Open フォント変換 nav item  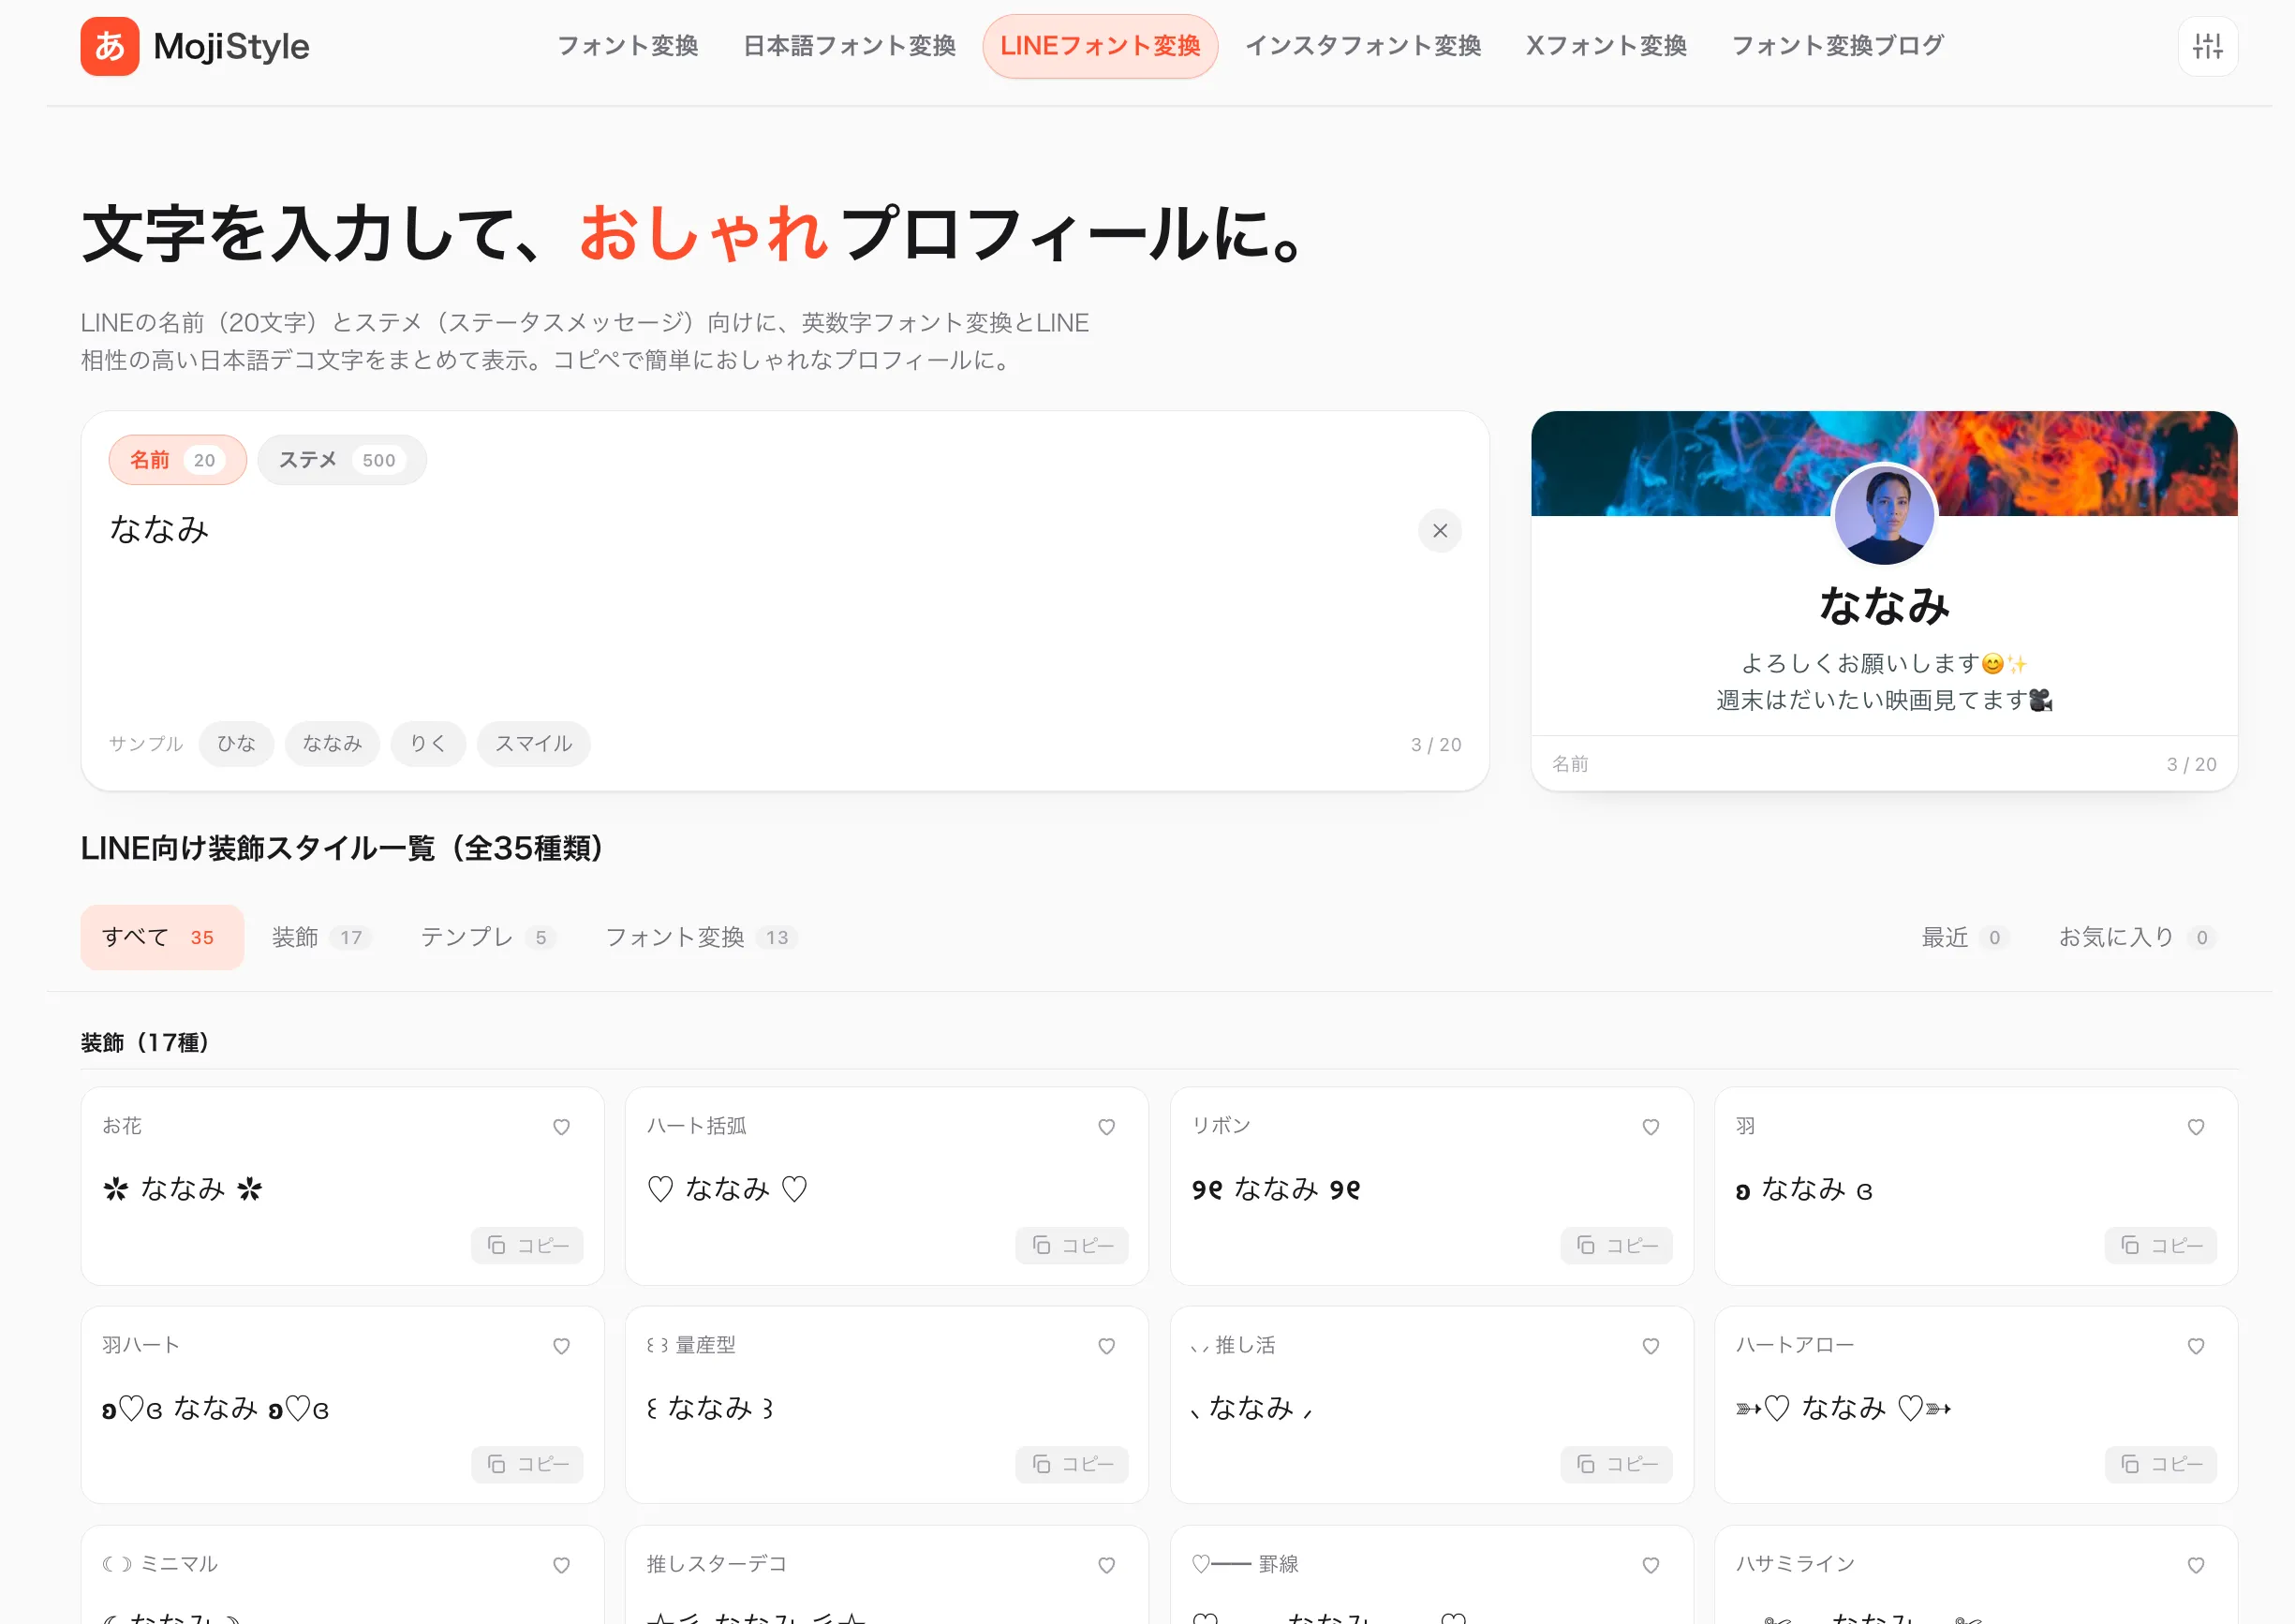click(627, 46)
